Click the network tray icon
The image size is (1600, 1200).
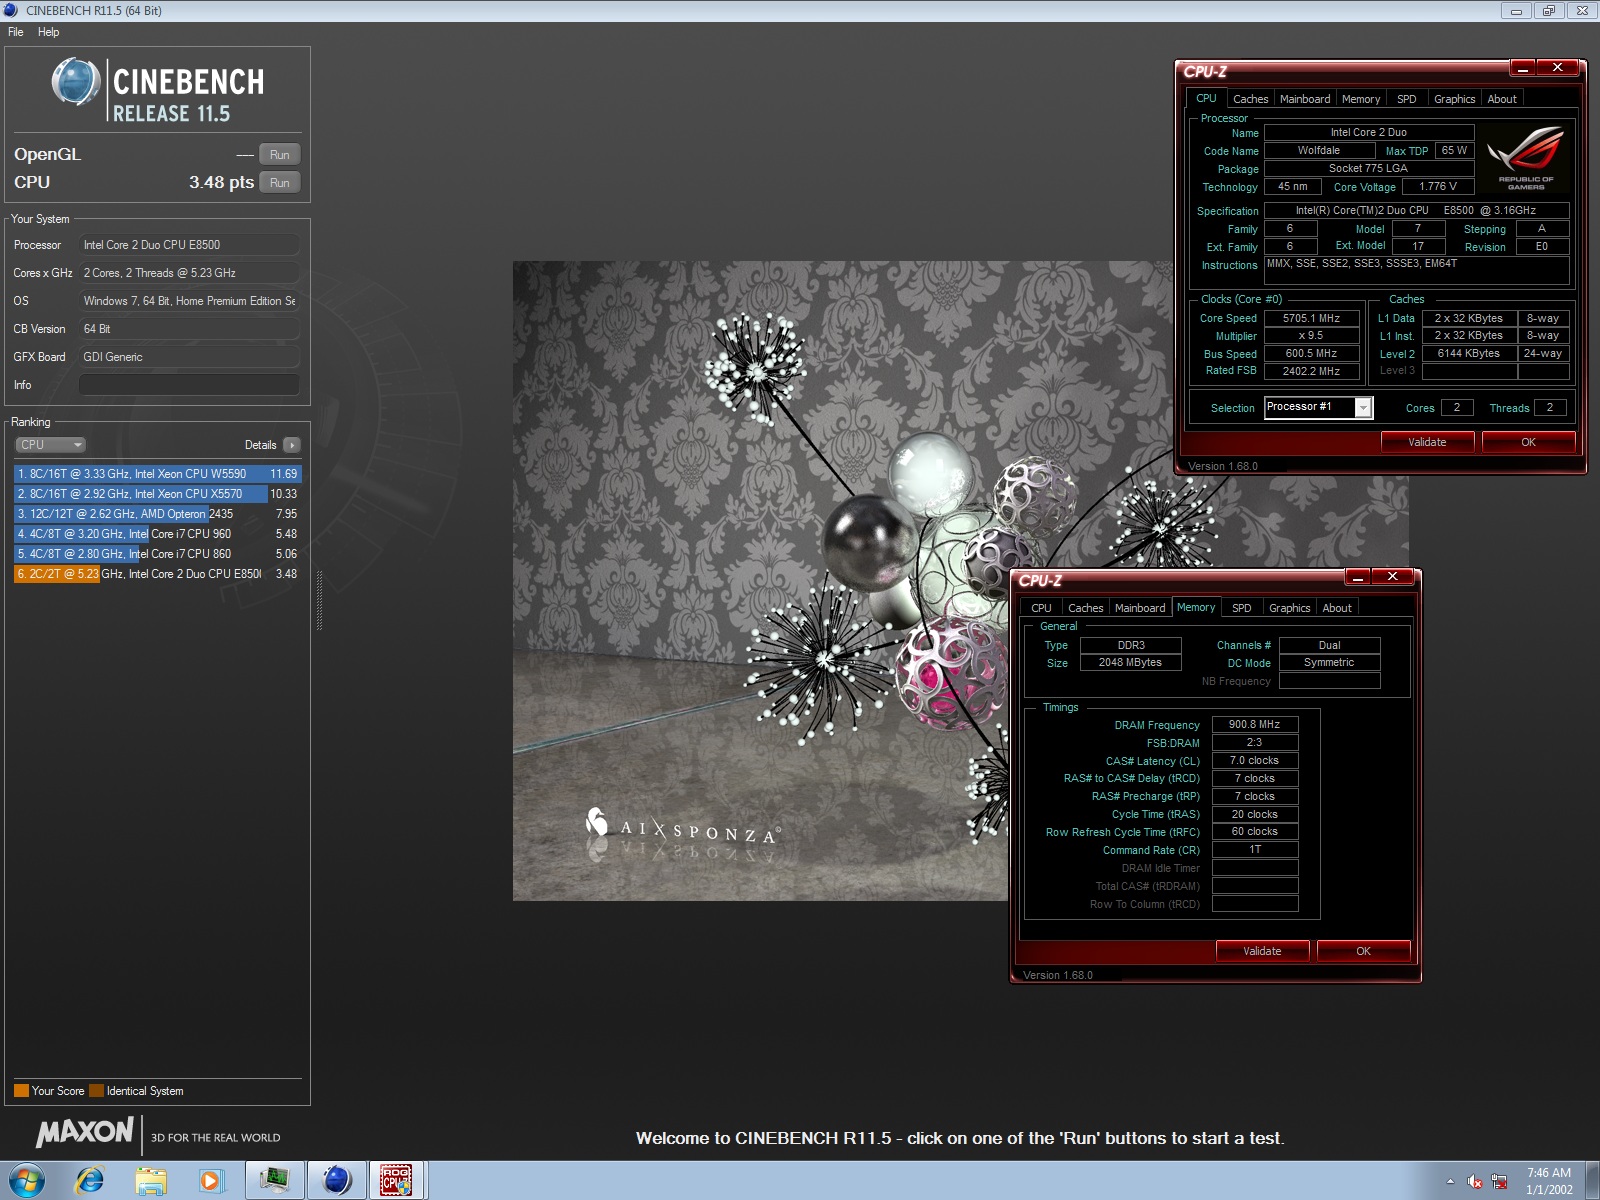1499,1181
